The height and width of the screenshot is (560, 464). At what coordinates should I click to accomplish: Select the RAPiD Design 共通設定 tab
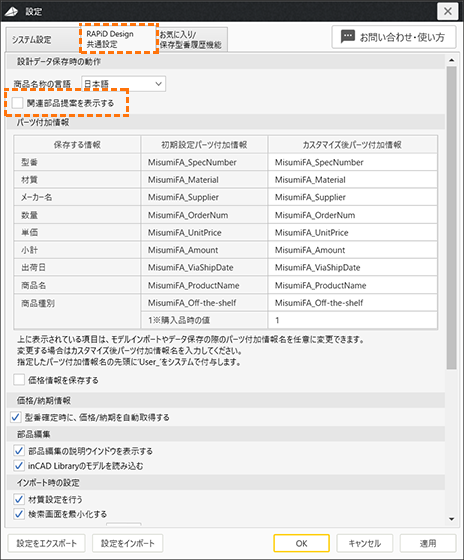[118, 39]
